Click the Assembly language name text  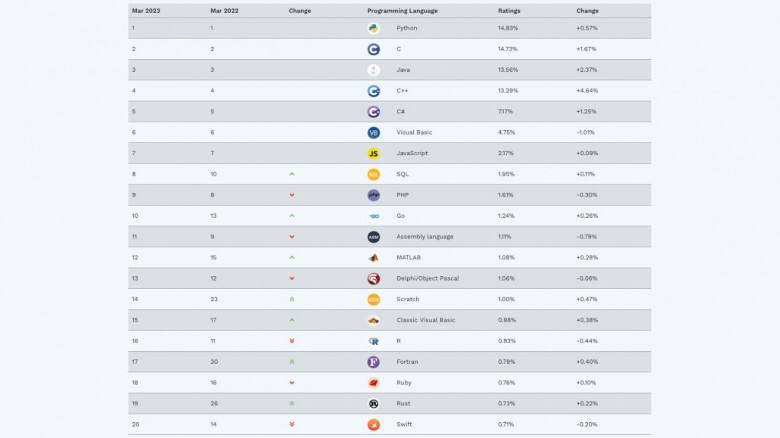[x=425, y=237]
